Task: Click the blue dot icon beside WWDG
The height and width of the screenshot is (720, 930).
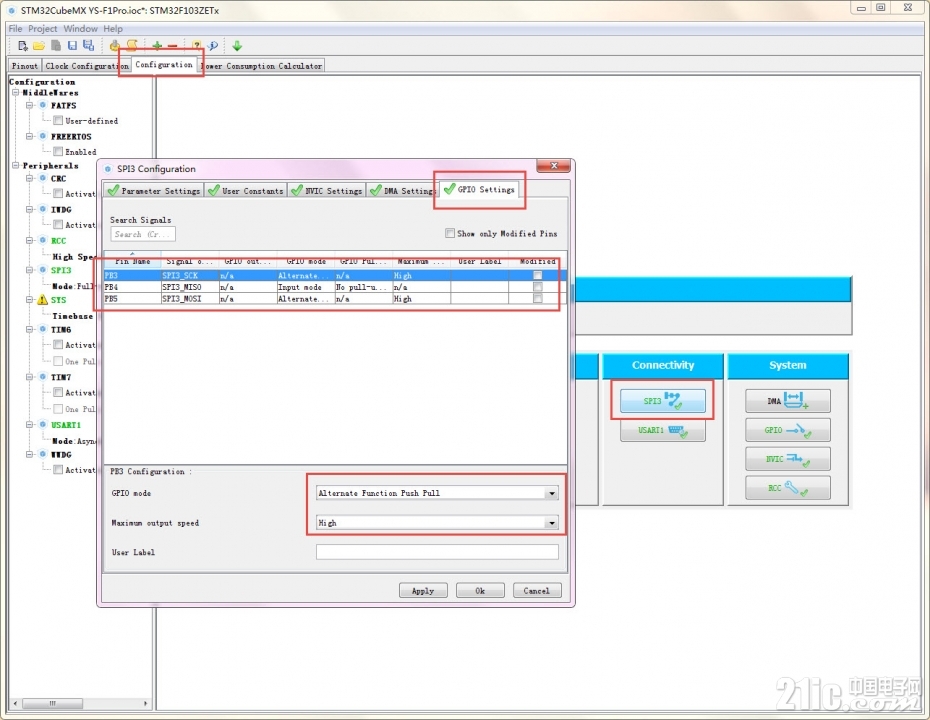Action: coord(43,454)
